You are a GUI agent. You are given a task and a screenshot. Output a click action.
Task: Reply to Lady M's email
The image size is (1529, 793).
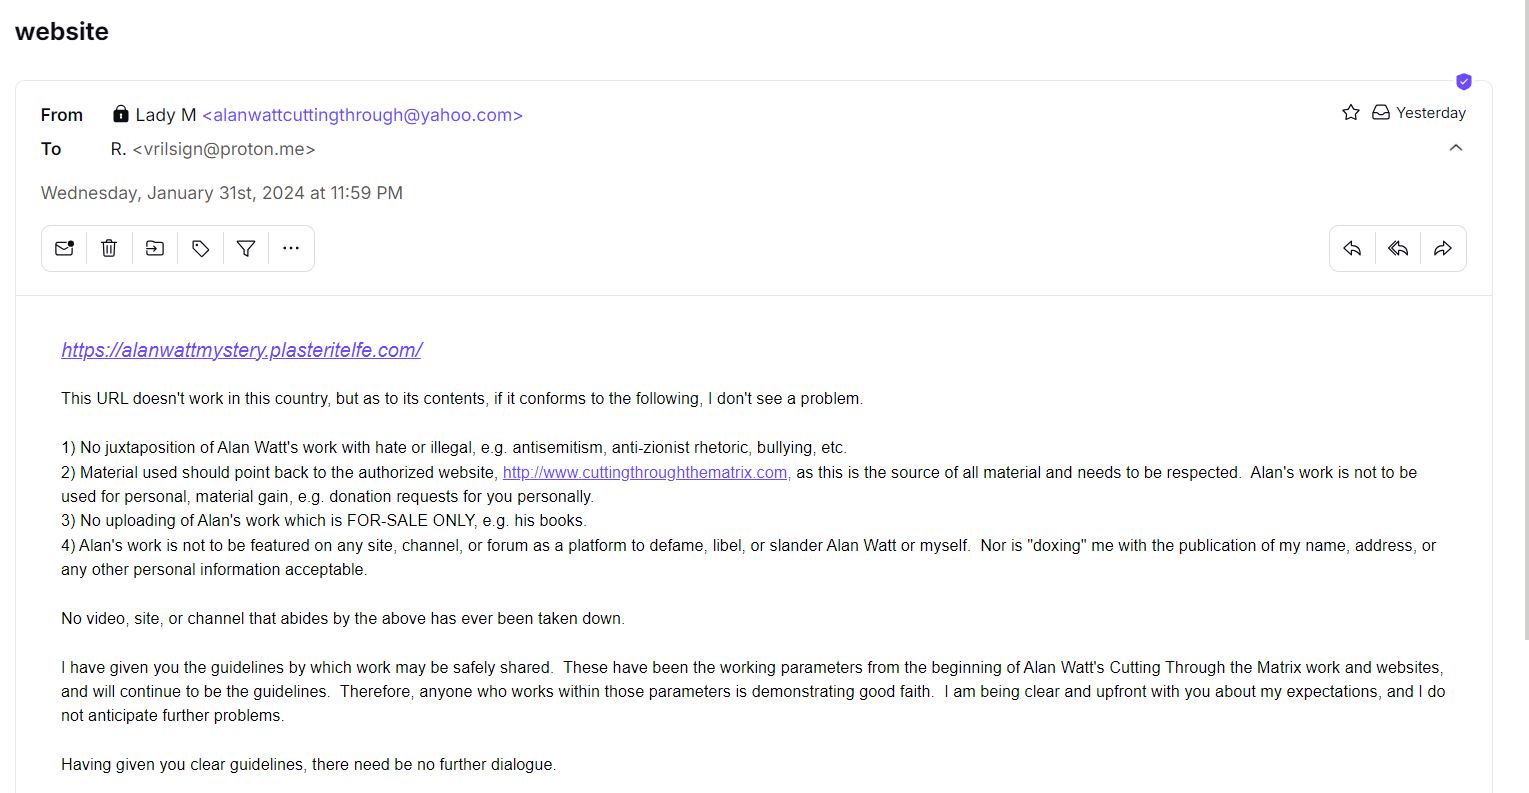(x=1352, y=248)
